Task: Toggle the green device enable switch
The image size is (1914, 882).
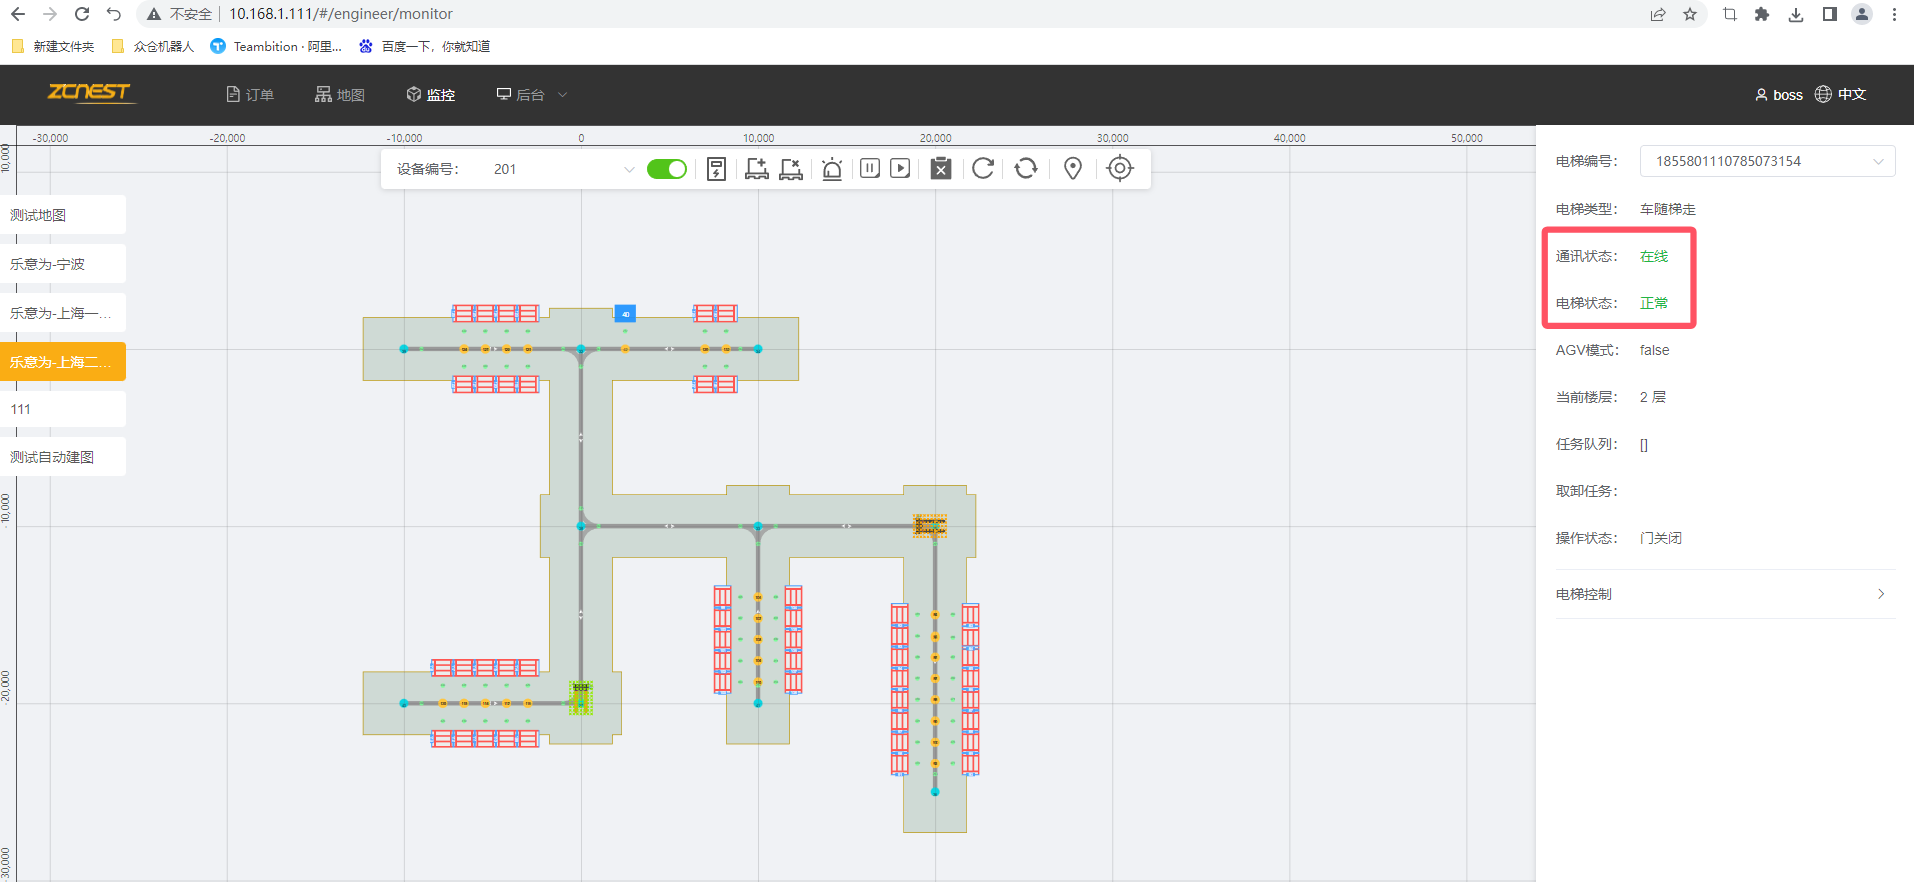Action: [667, 169]
